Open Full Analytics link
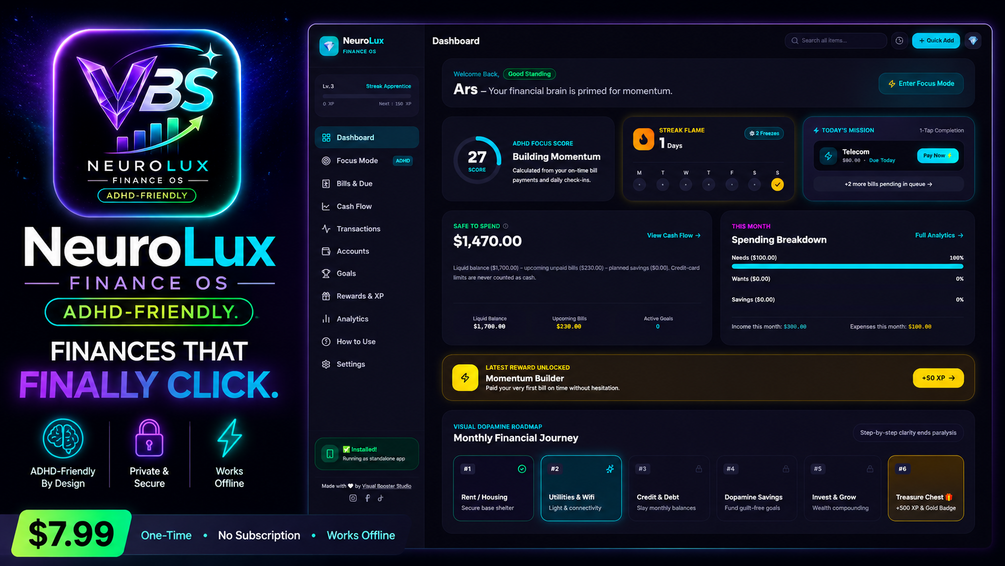The width and height of the screenshot is (1005, 566). (939, 235)
